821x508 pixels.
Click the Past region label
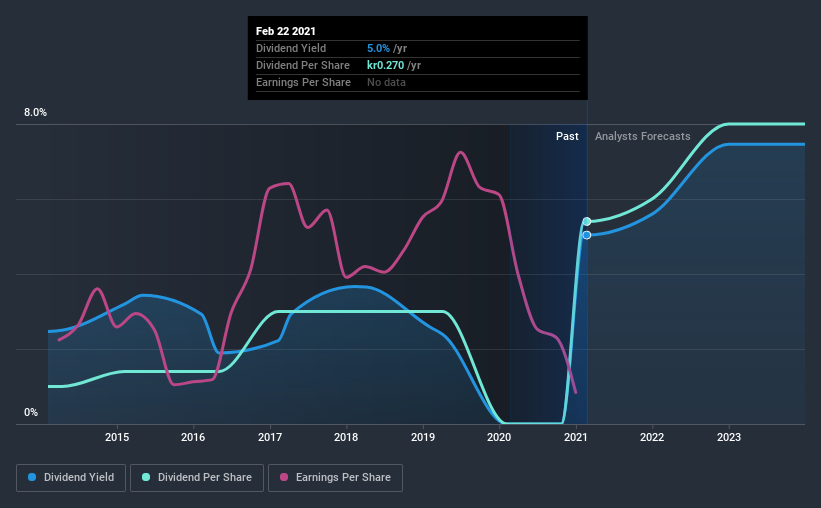[567, 136]
